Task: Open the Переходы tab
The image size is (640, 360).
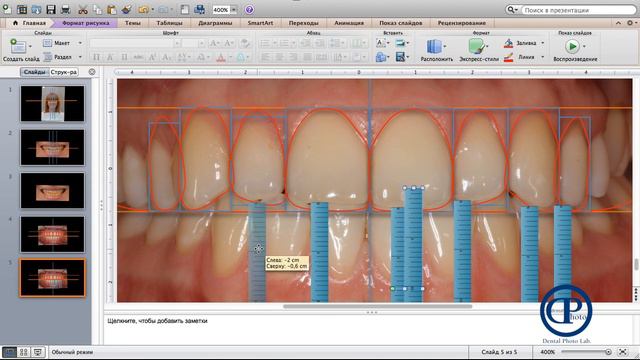Action: [x=304, y=23]
